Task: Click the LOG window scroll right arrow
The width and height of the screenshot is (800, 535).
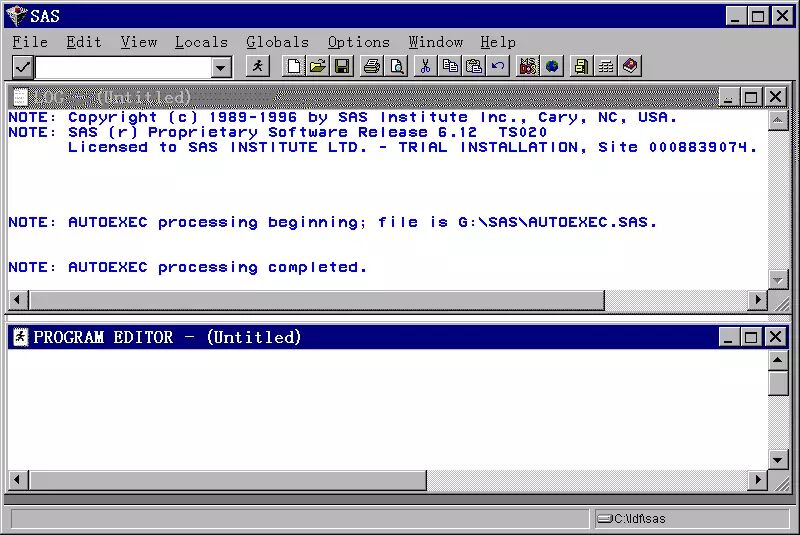Action: 758,299
